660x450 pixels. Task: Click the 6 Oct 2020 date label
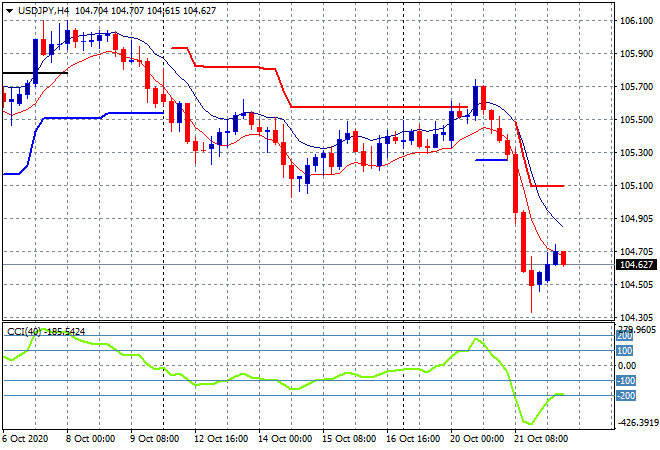[25, 439]
